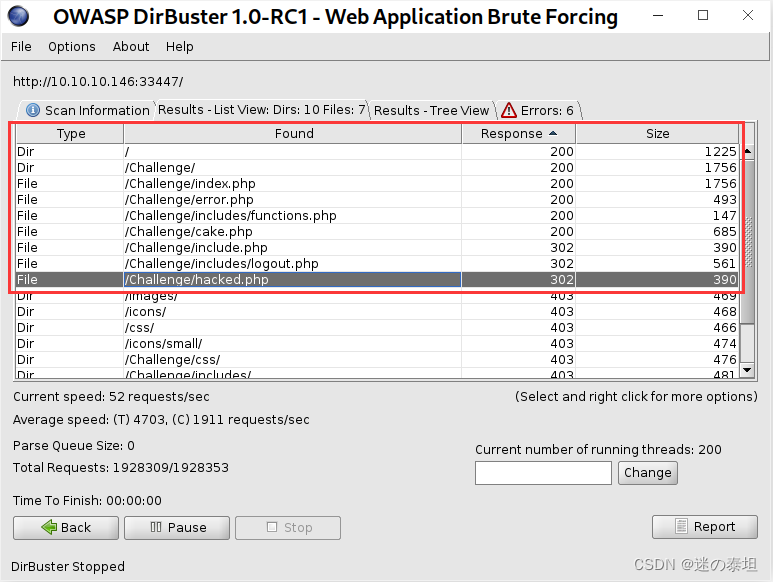773x582 pixels.
Task: Click the DirBuster Stopped status text
Action: point(68,566)
